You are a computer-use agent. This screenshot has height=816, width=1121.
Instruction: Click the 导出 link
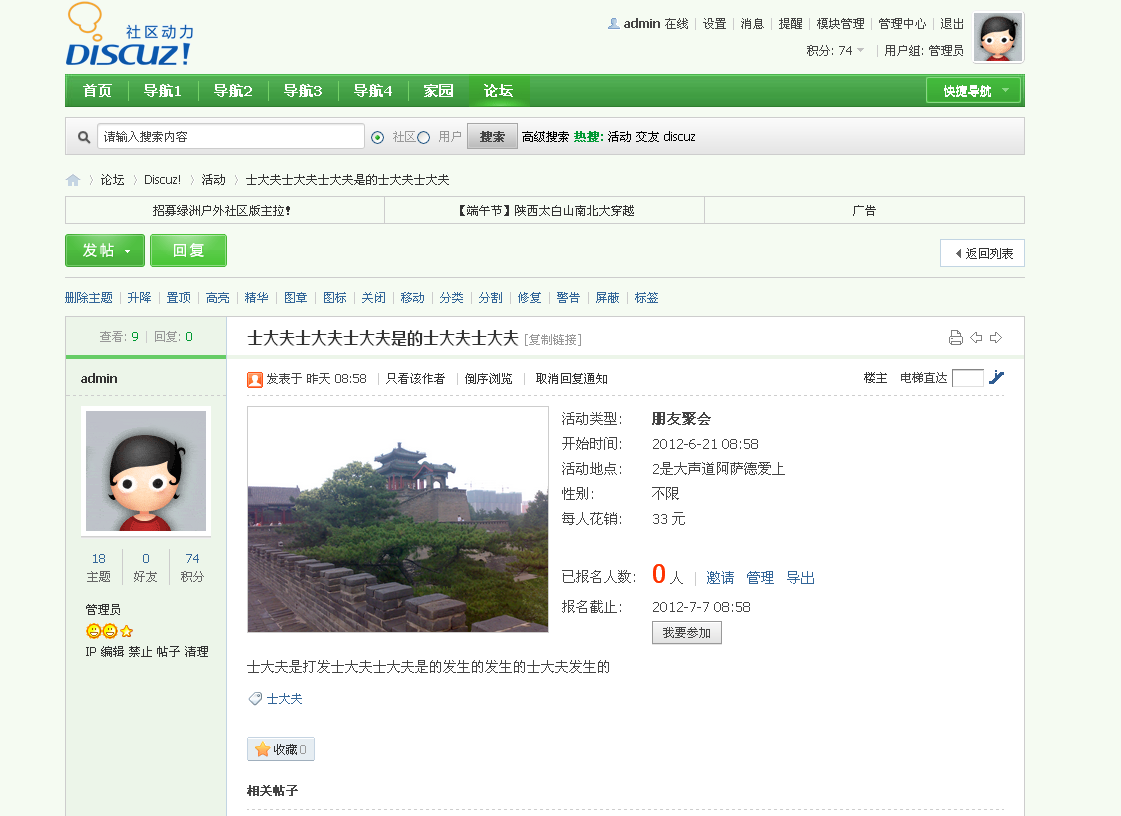[x=801, y=578]
